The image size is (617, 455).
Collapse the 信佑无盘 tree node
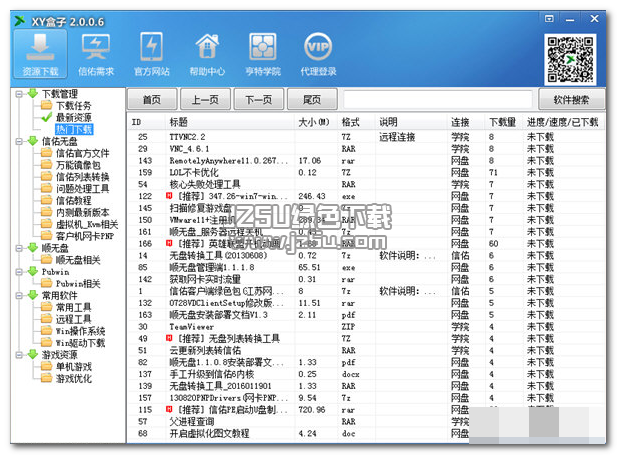[18, 141]
